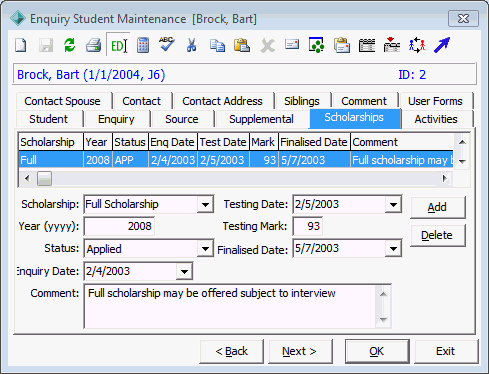Click the table with red arrow icon

pos(392,45)
